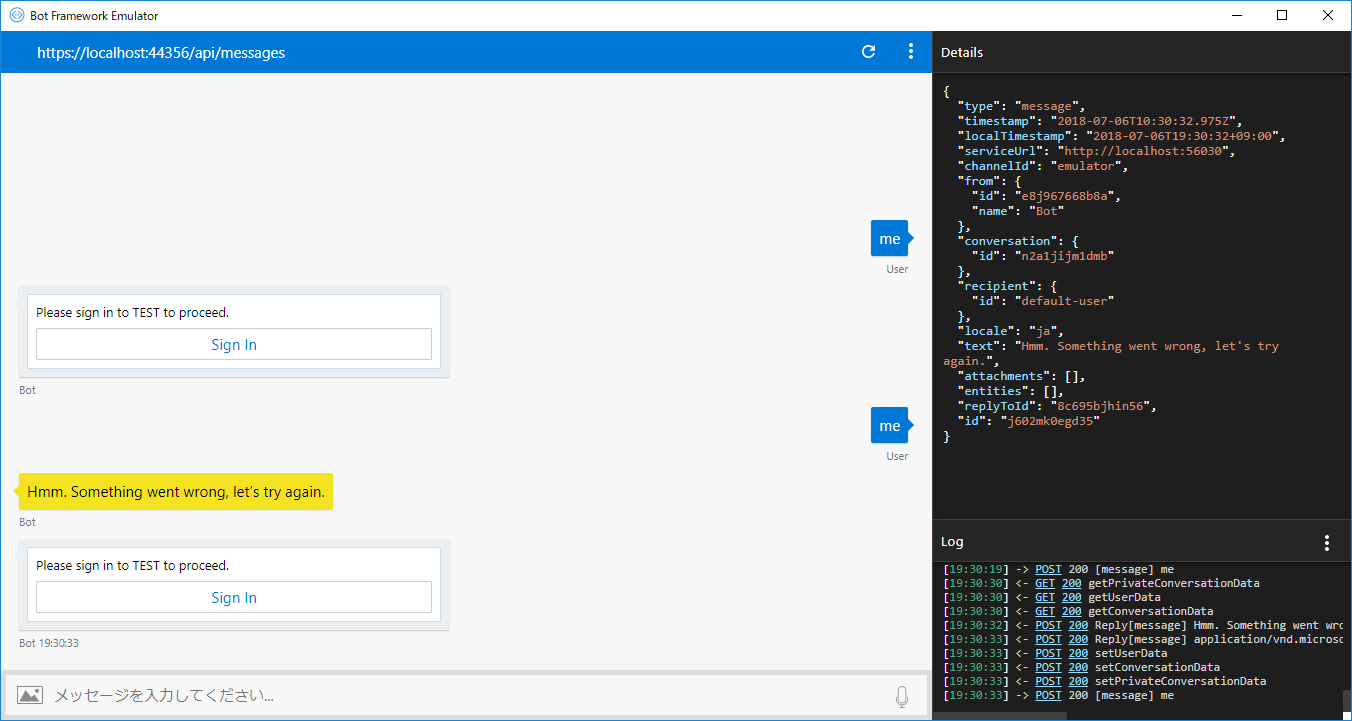Viewport: 1352px width, 721px height.
Task: Select the 'me' bubble directly above the yellow message
Action: [889, 426]
